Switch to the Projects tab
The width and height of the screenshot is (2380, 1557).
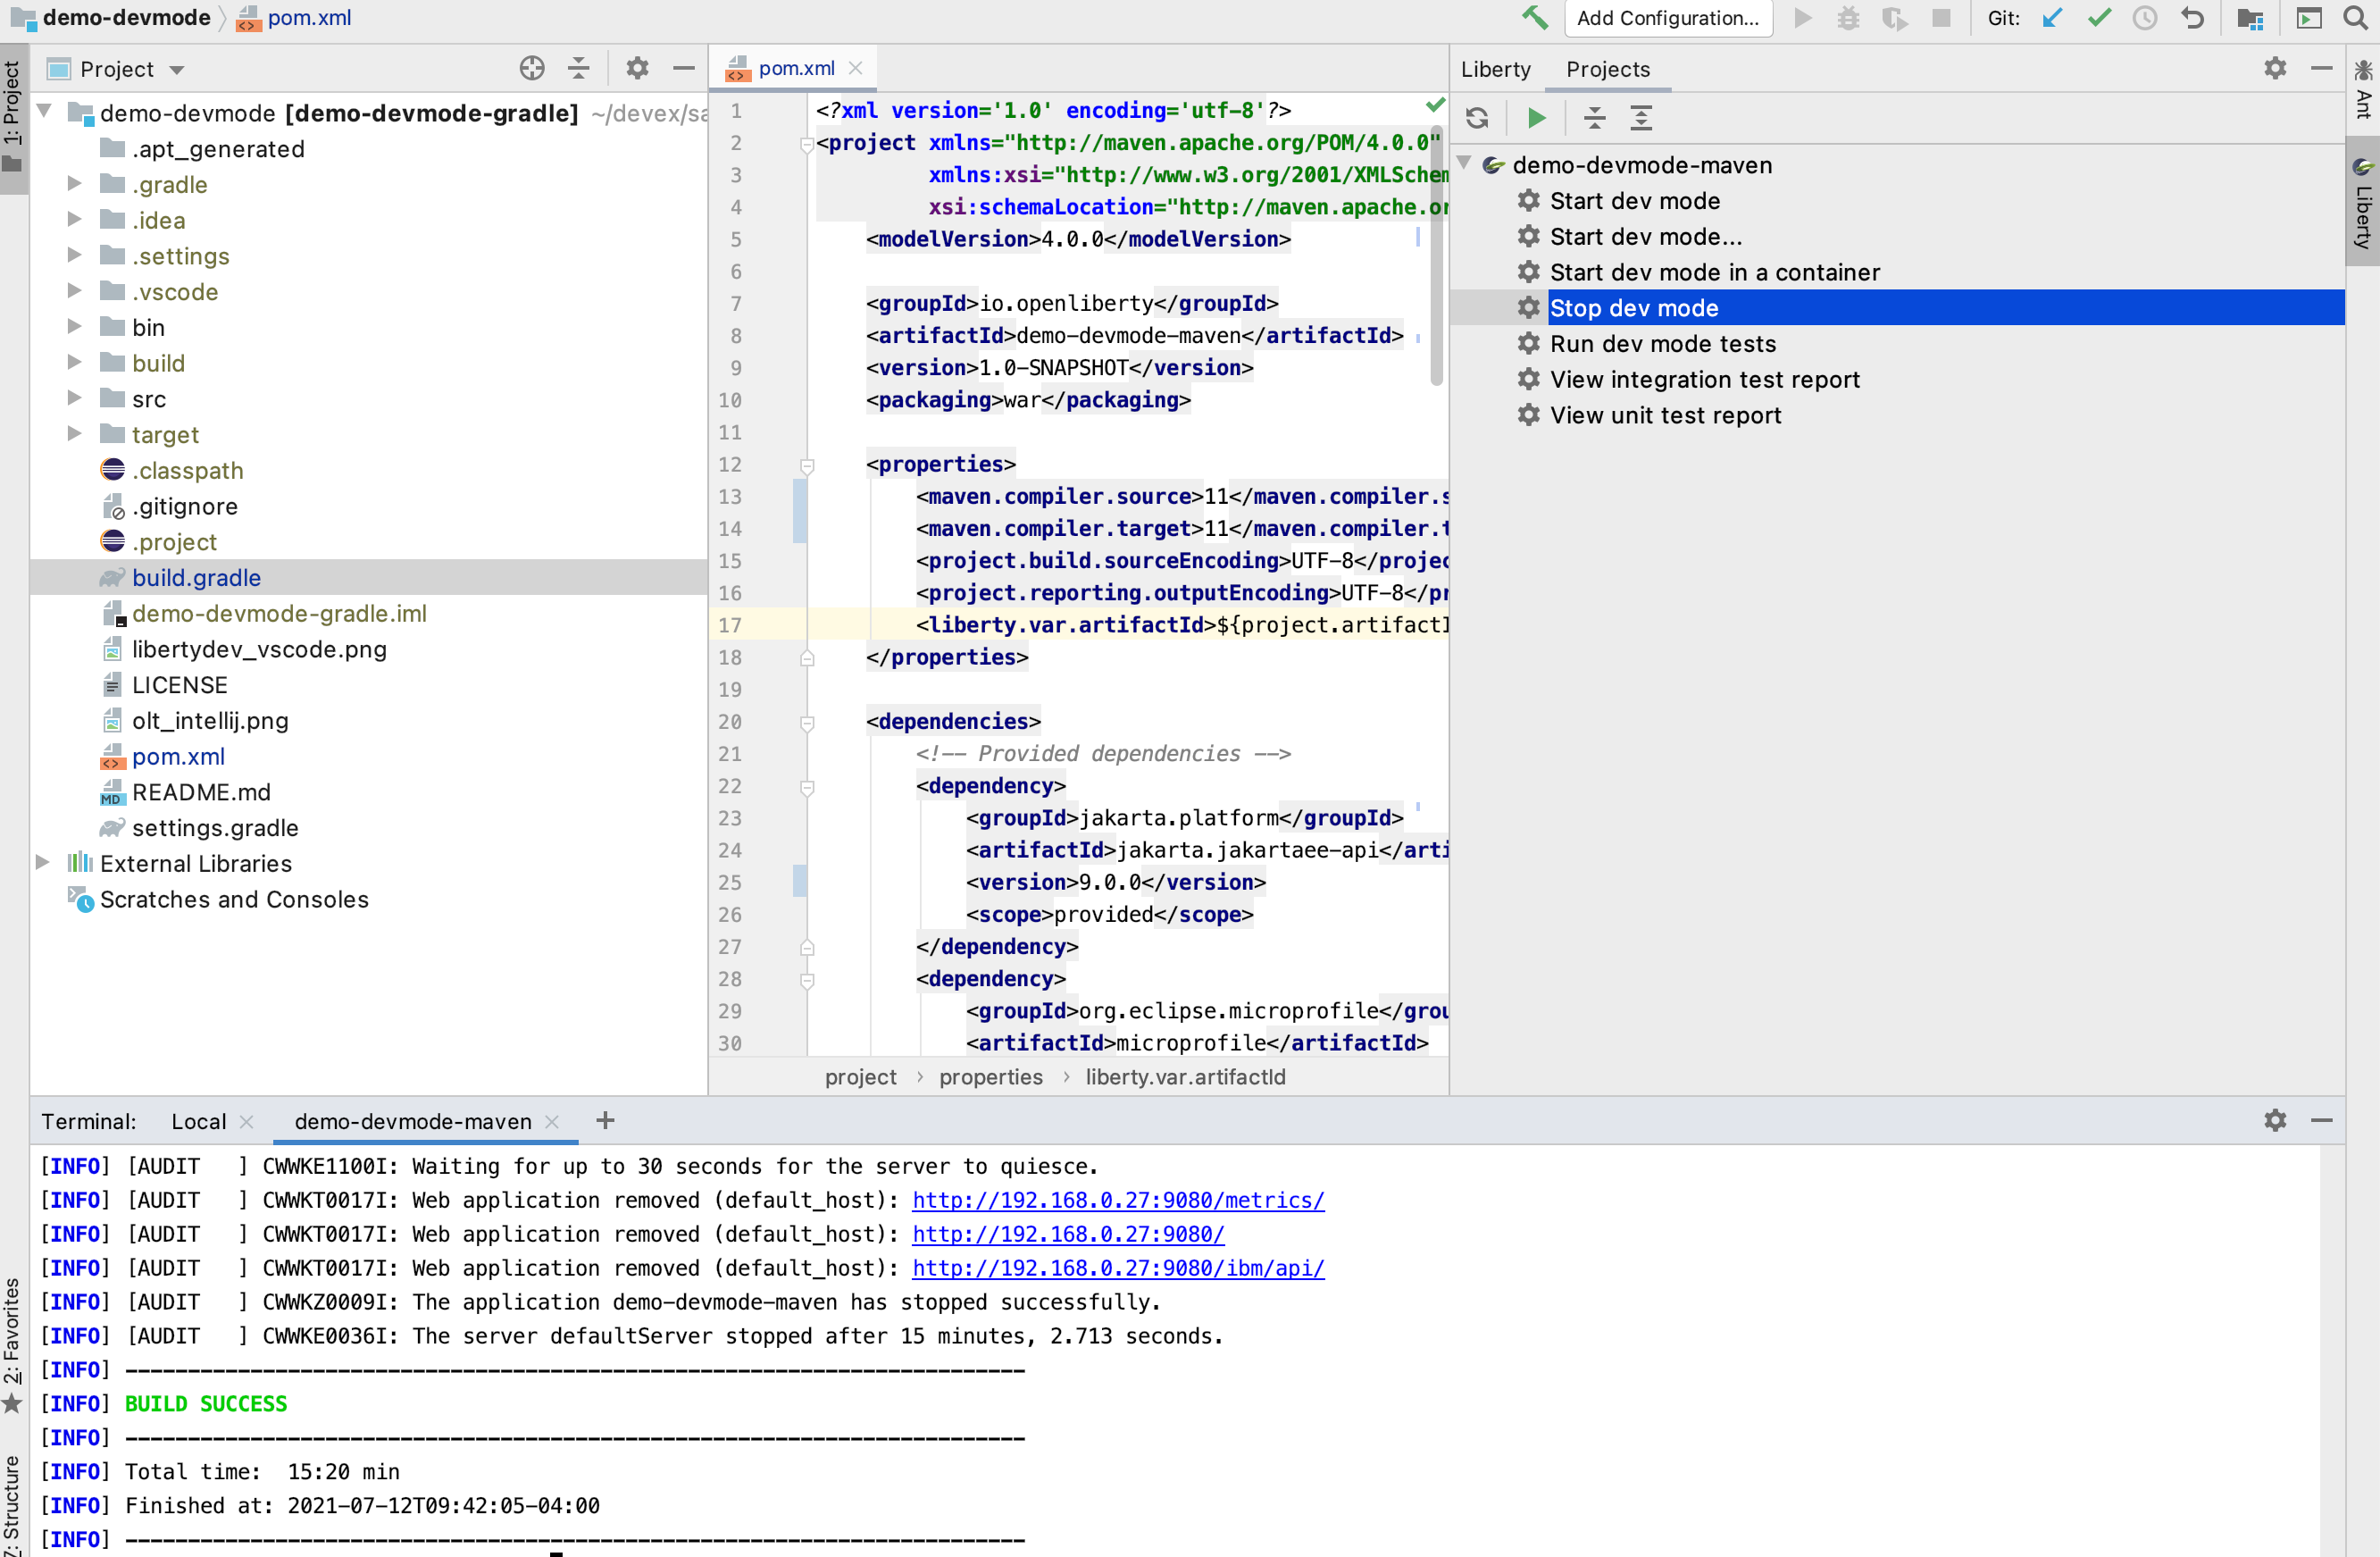pyautogui.click(x=1608, y=69)
